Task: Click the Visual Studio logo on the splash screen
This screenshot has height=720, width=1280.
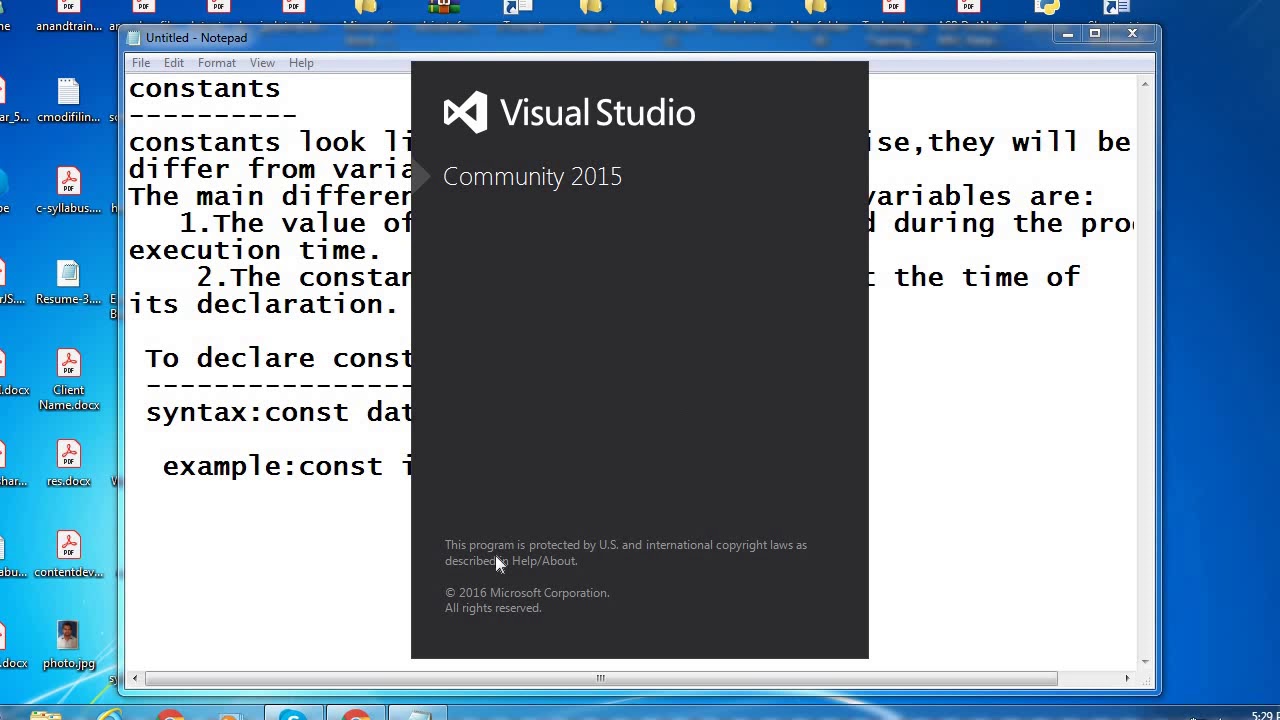Action: tap(465, 112)
